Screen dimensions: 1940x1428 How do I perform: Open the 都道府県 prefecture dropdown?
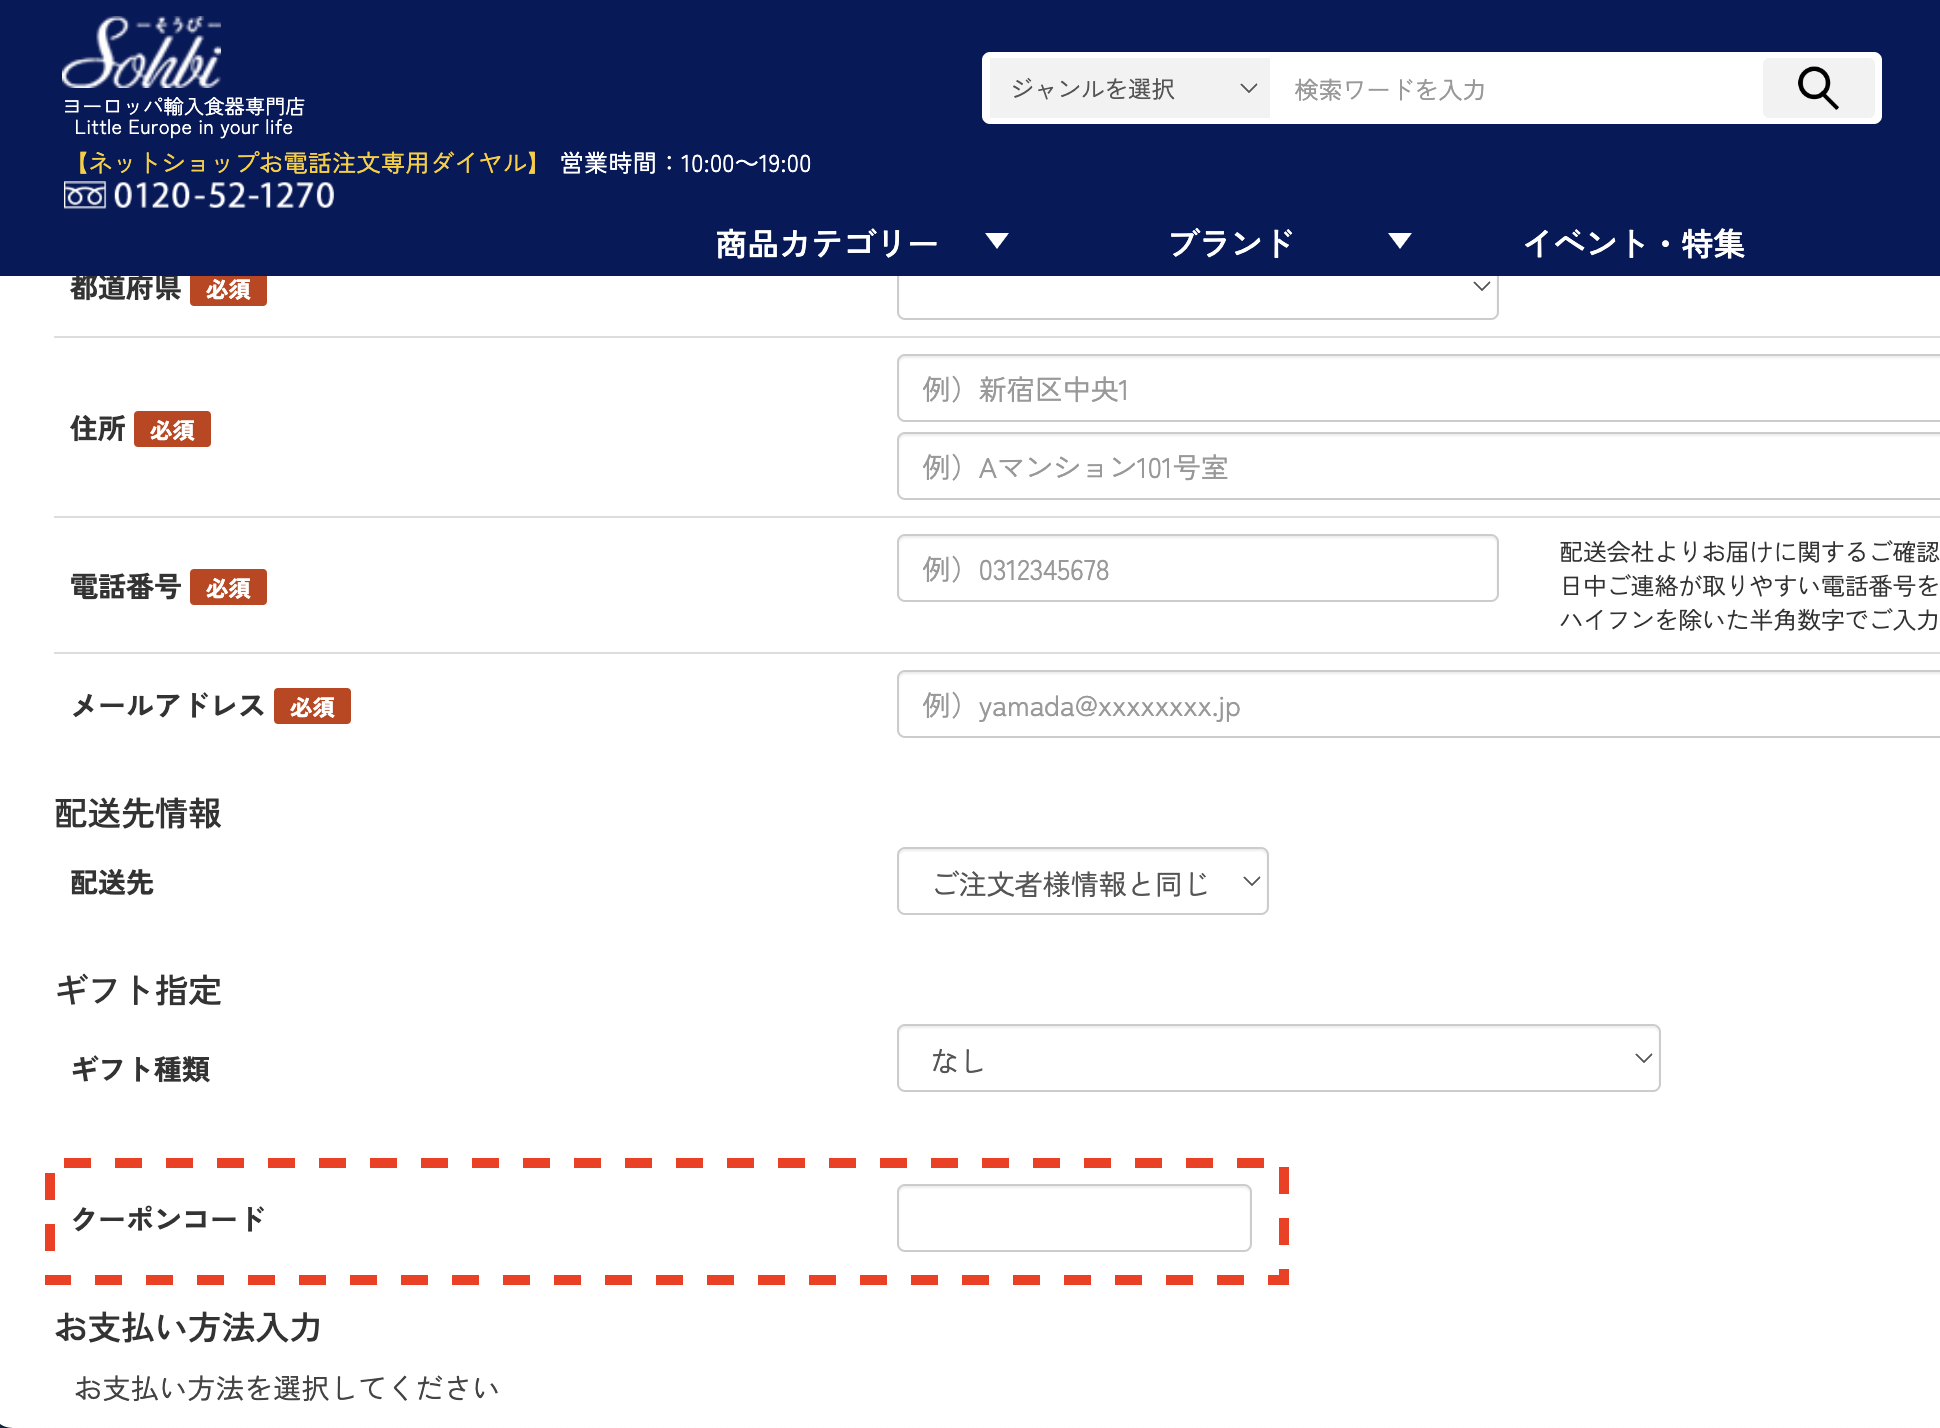(x=1197, y=296)
